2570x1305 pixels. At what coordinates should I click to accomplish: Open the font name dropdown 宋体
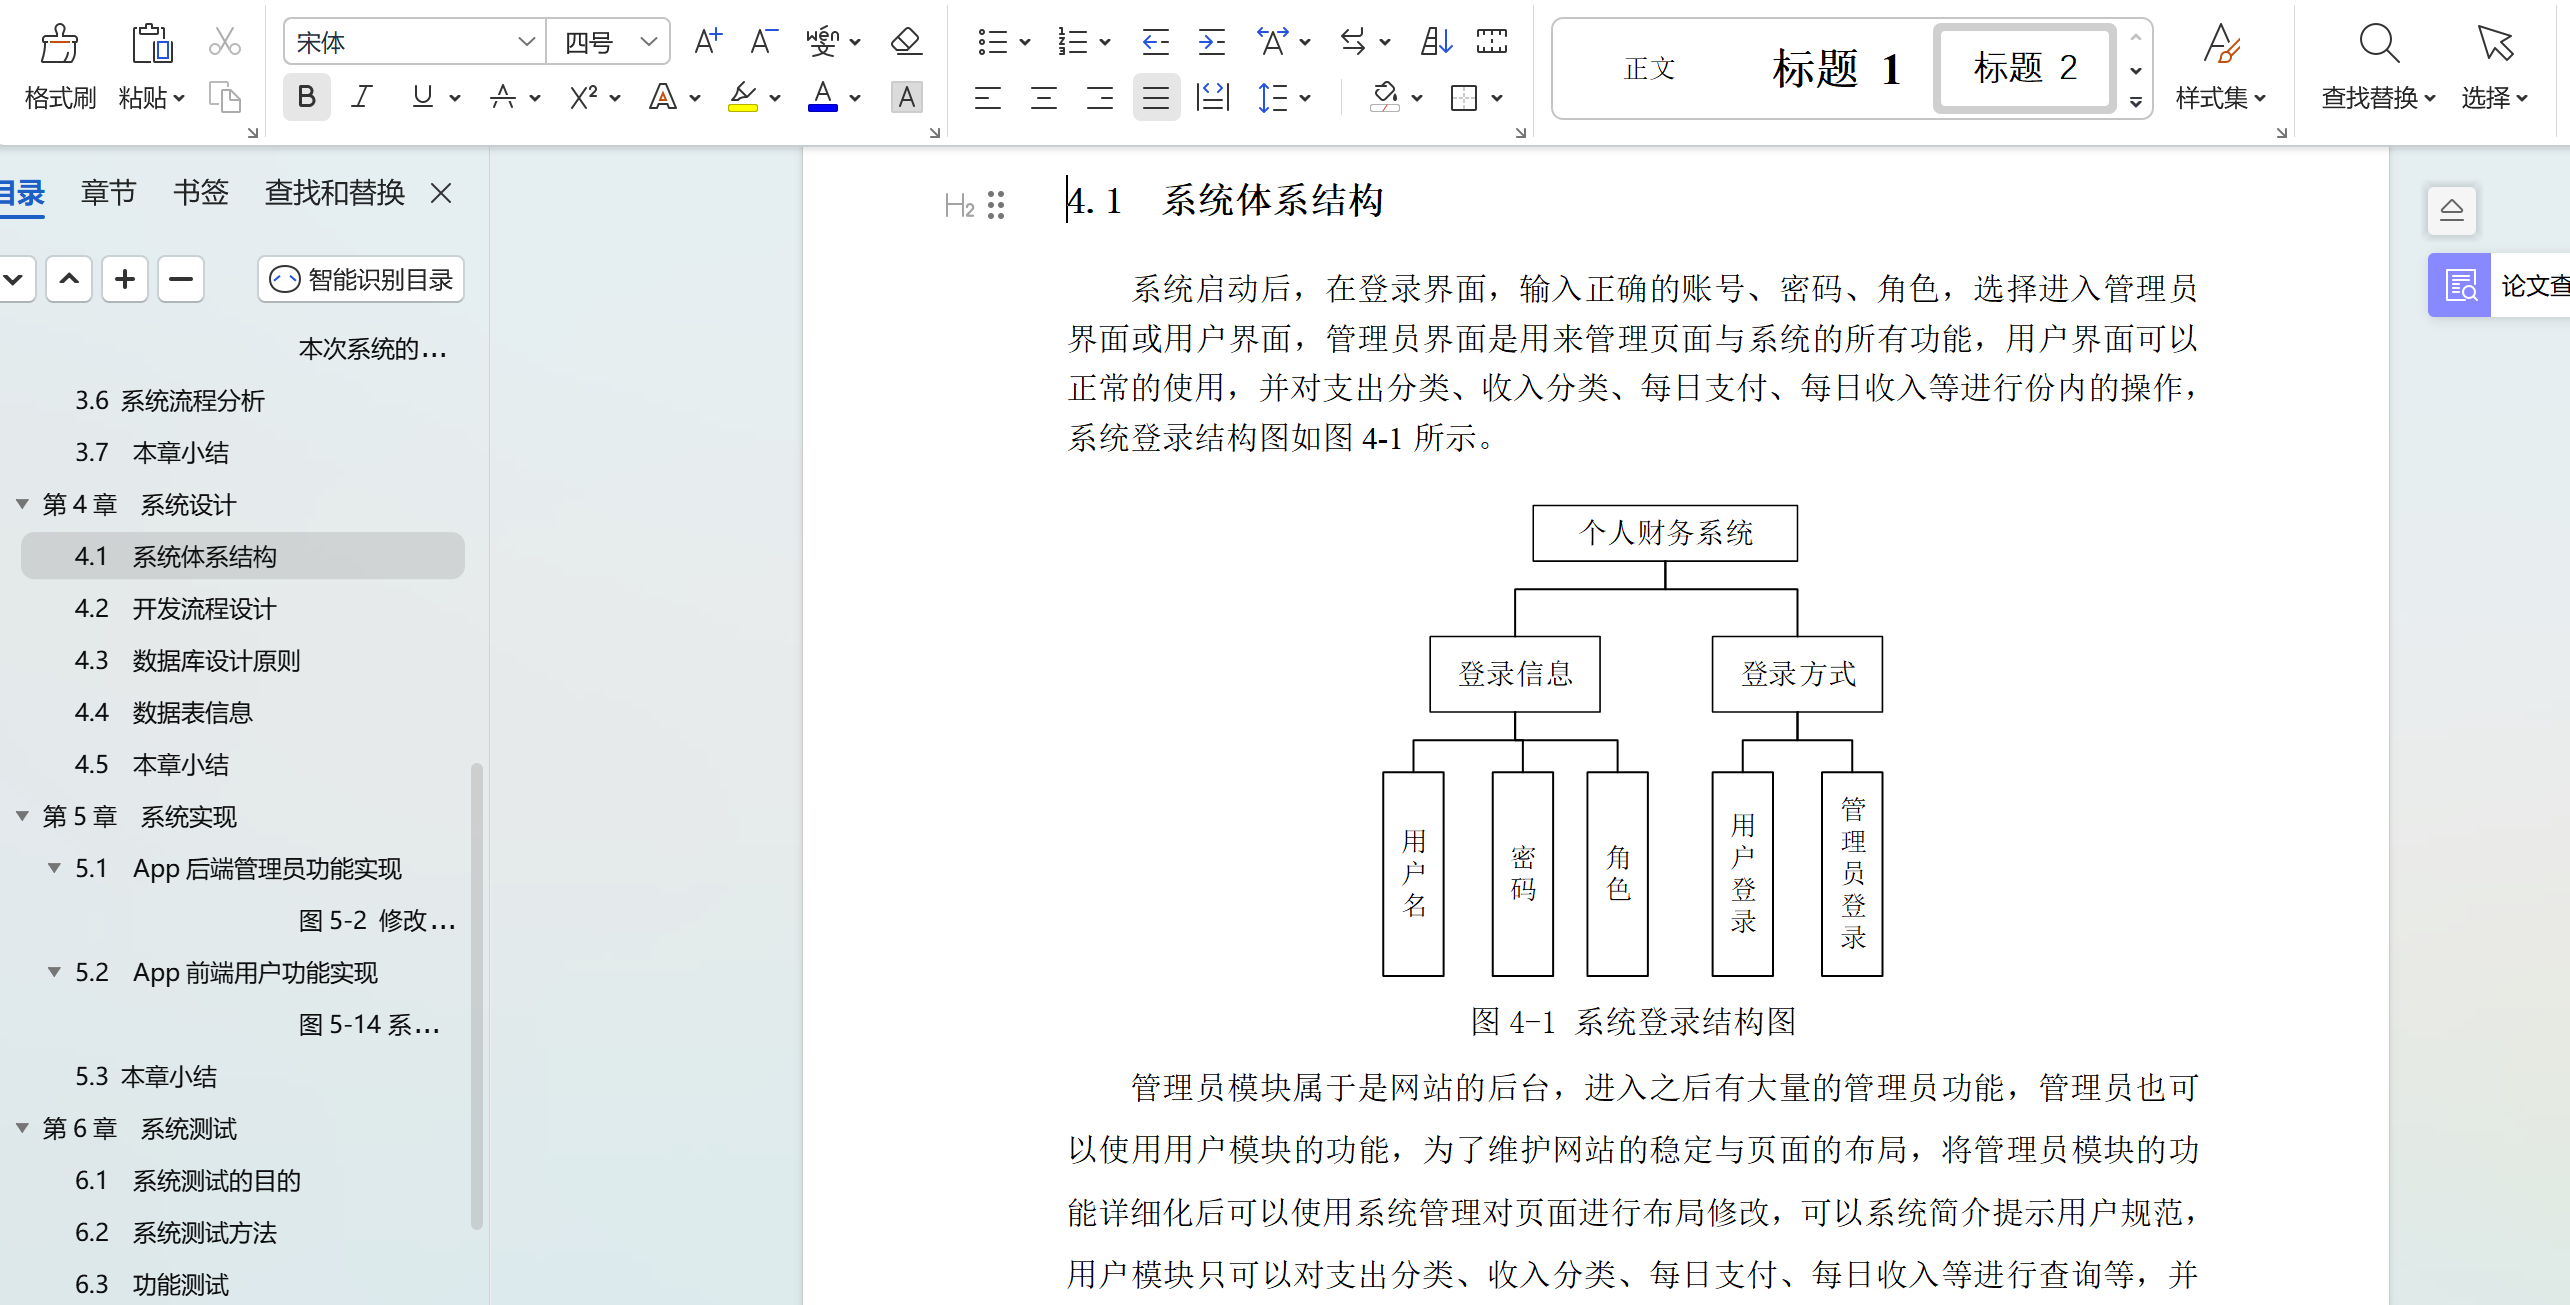[x=526, y=42]
